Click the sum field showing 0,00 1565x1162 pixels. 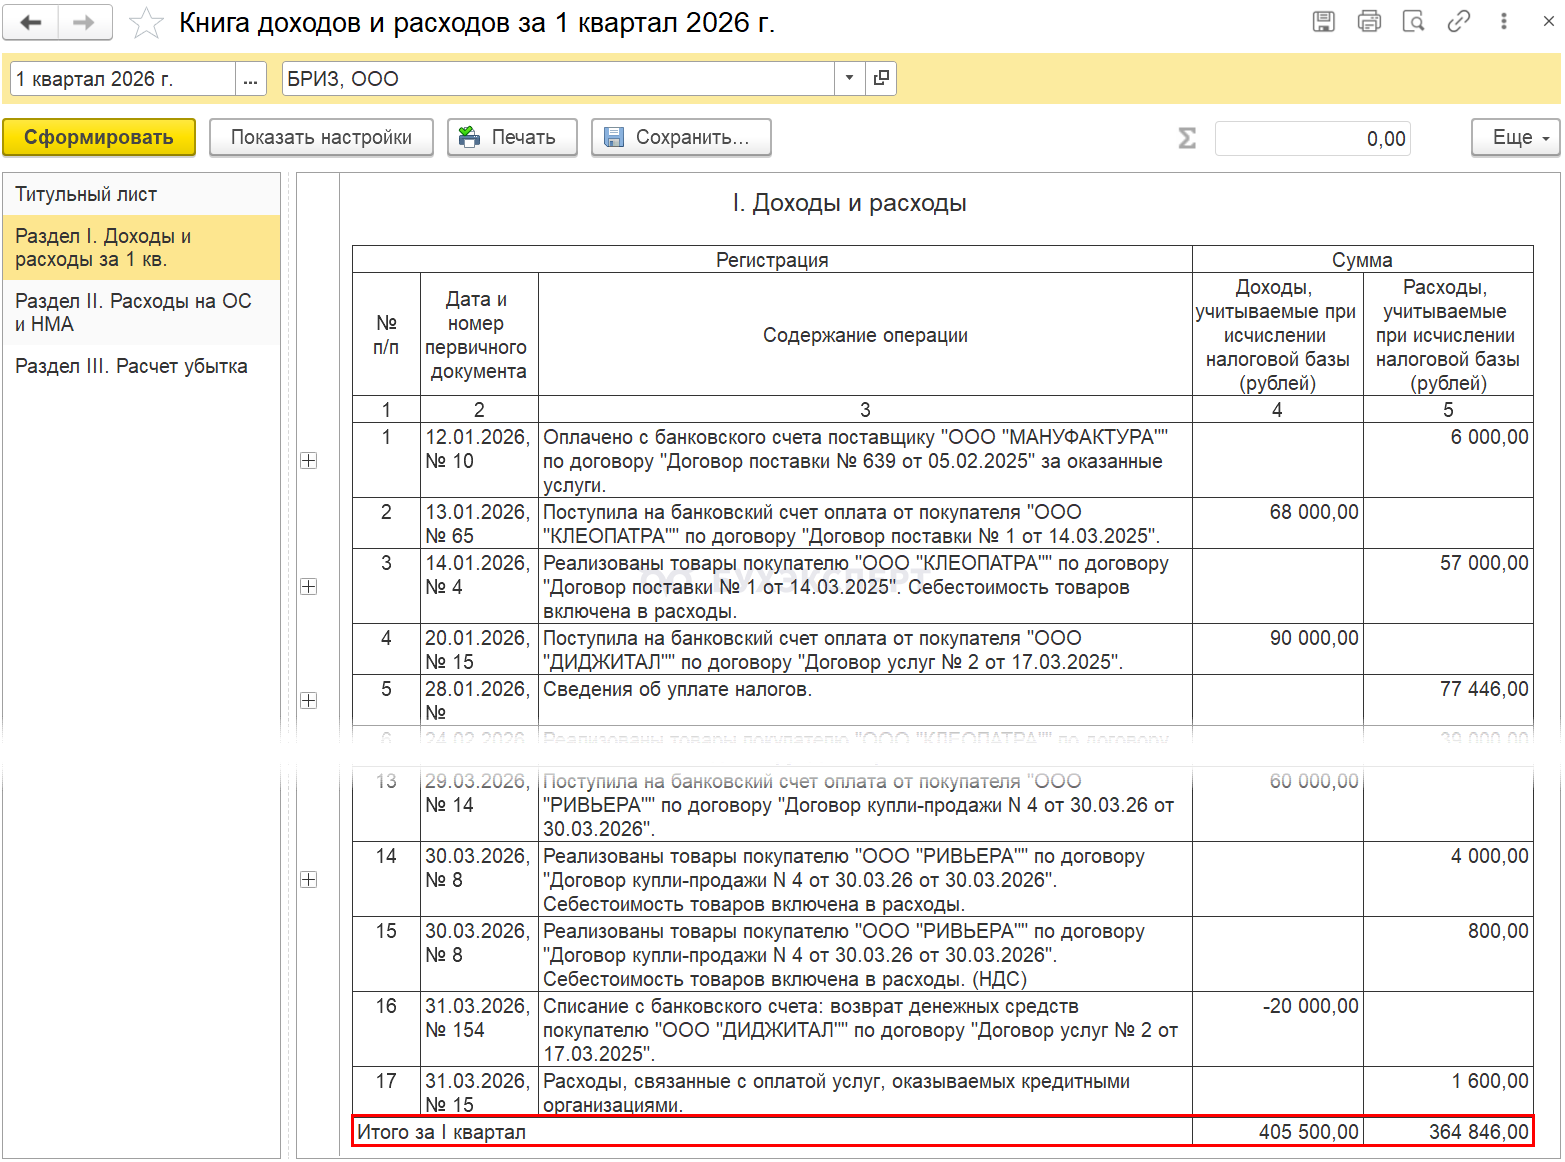pyautogui.click(x=1312, y=139)
